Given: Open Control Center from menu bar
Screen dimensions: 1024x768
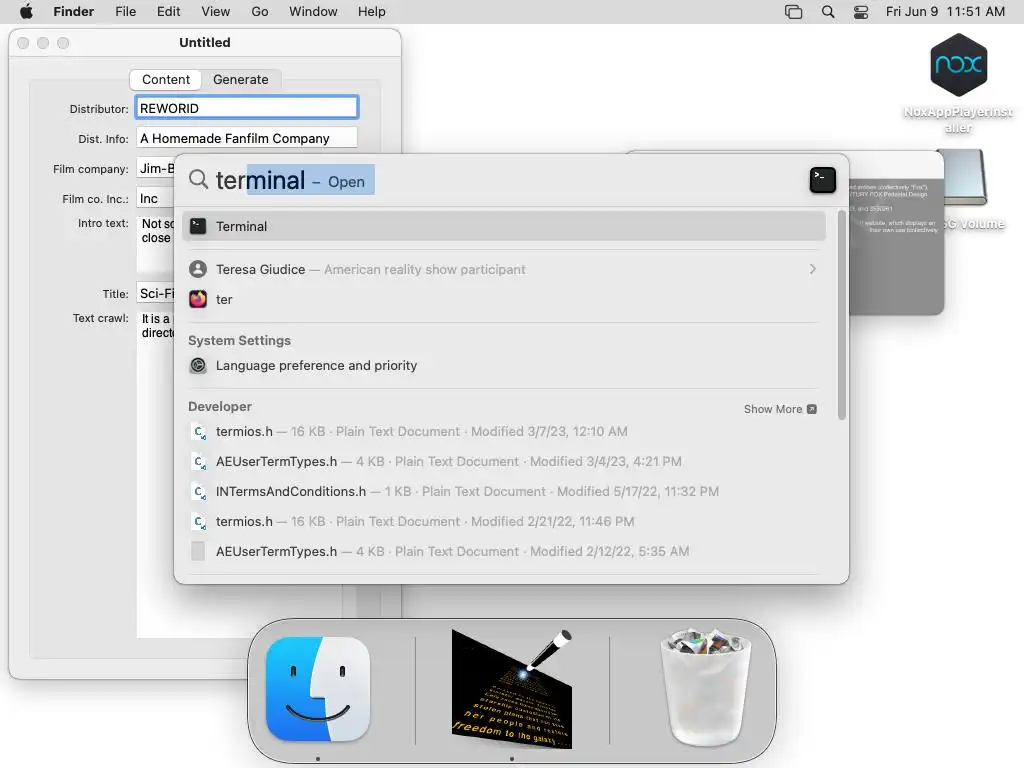Looking at the screenshot, I should [x=861, y=12].
